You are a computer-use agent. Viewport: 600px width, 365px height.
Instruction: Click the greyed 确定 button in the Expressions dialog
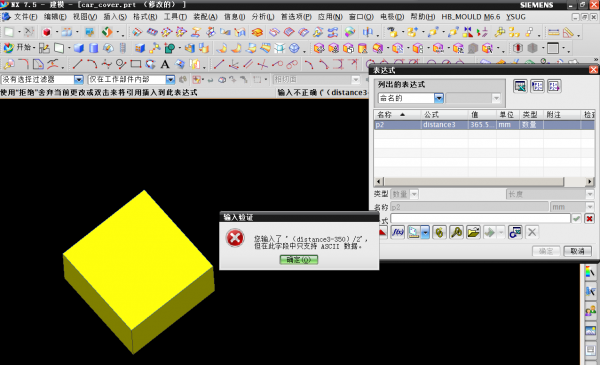click(546, 251)
